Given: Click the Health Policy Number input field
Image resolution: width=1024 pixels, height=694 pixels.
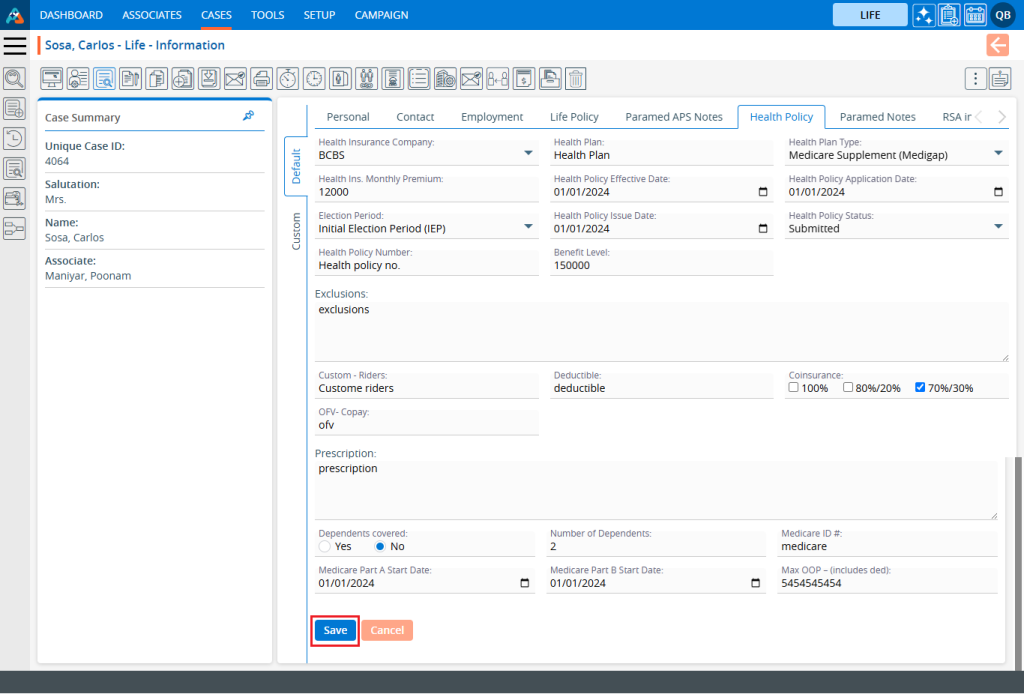Looking at the screenshot, I should click(x=427, y=266).
